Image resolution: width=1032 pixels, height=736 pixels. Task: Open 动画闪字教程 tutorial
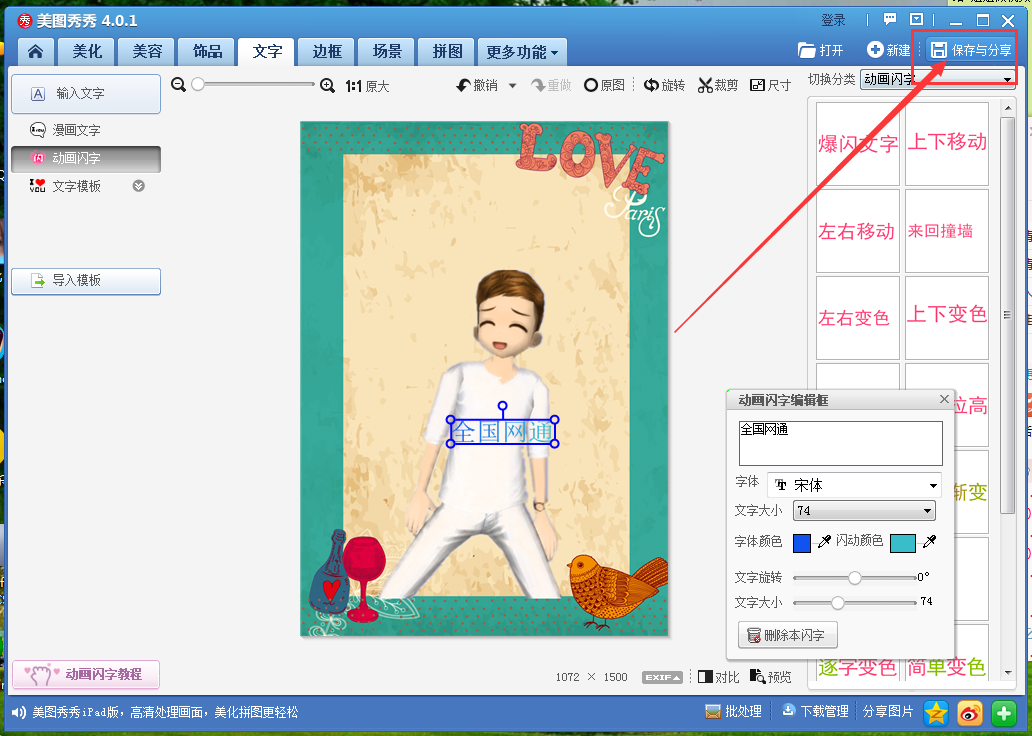(86, 674)
